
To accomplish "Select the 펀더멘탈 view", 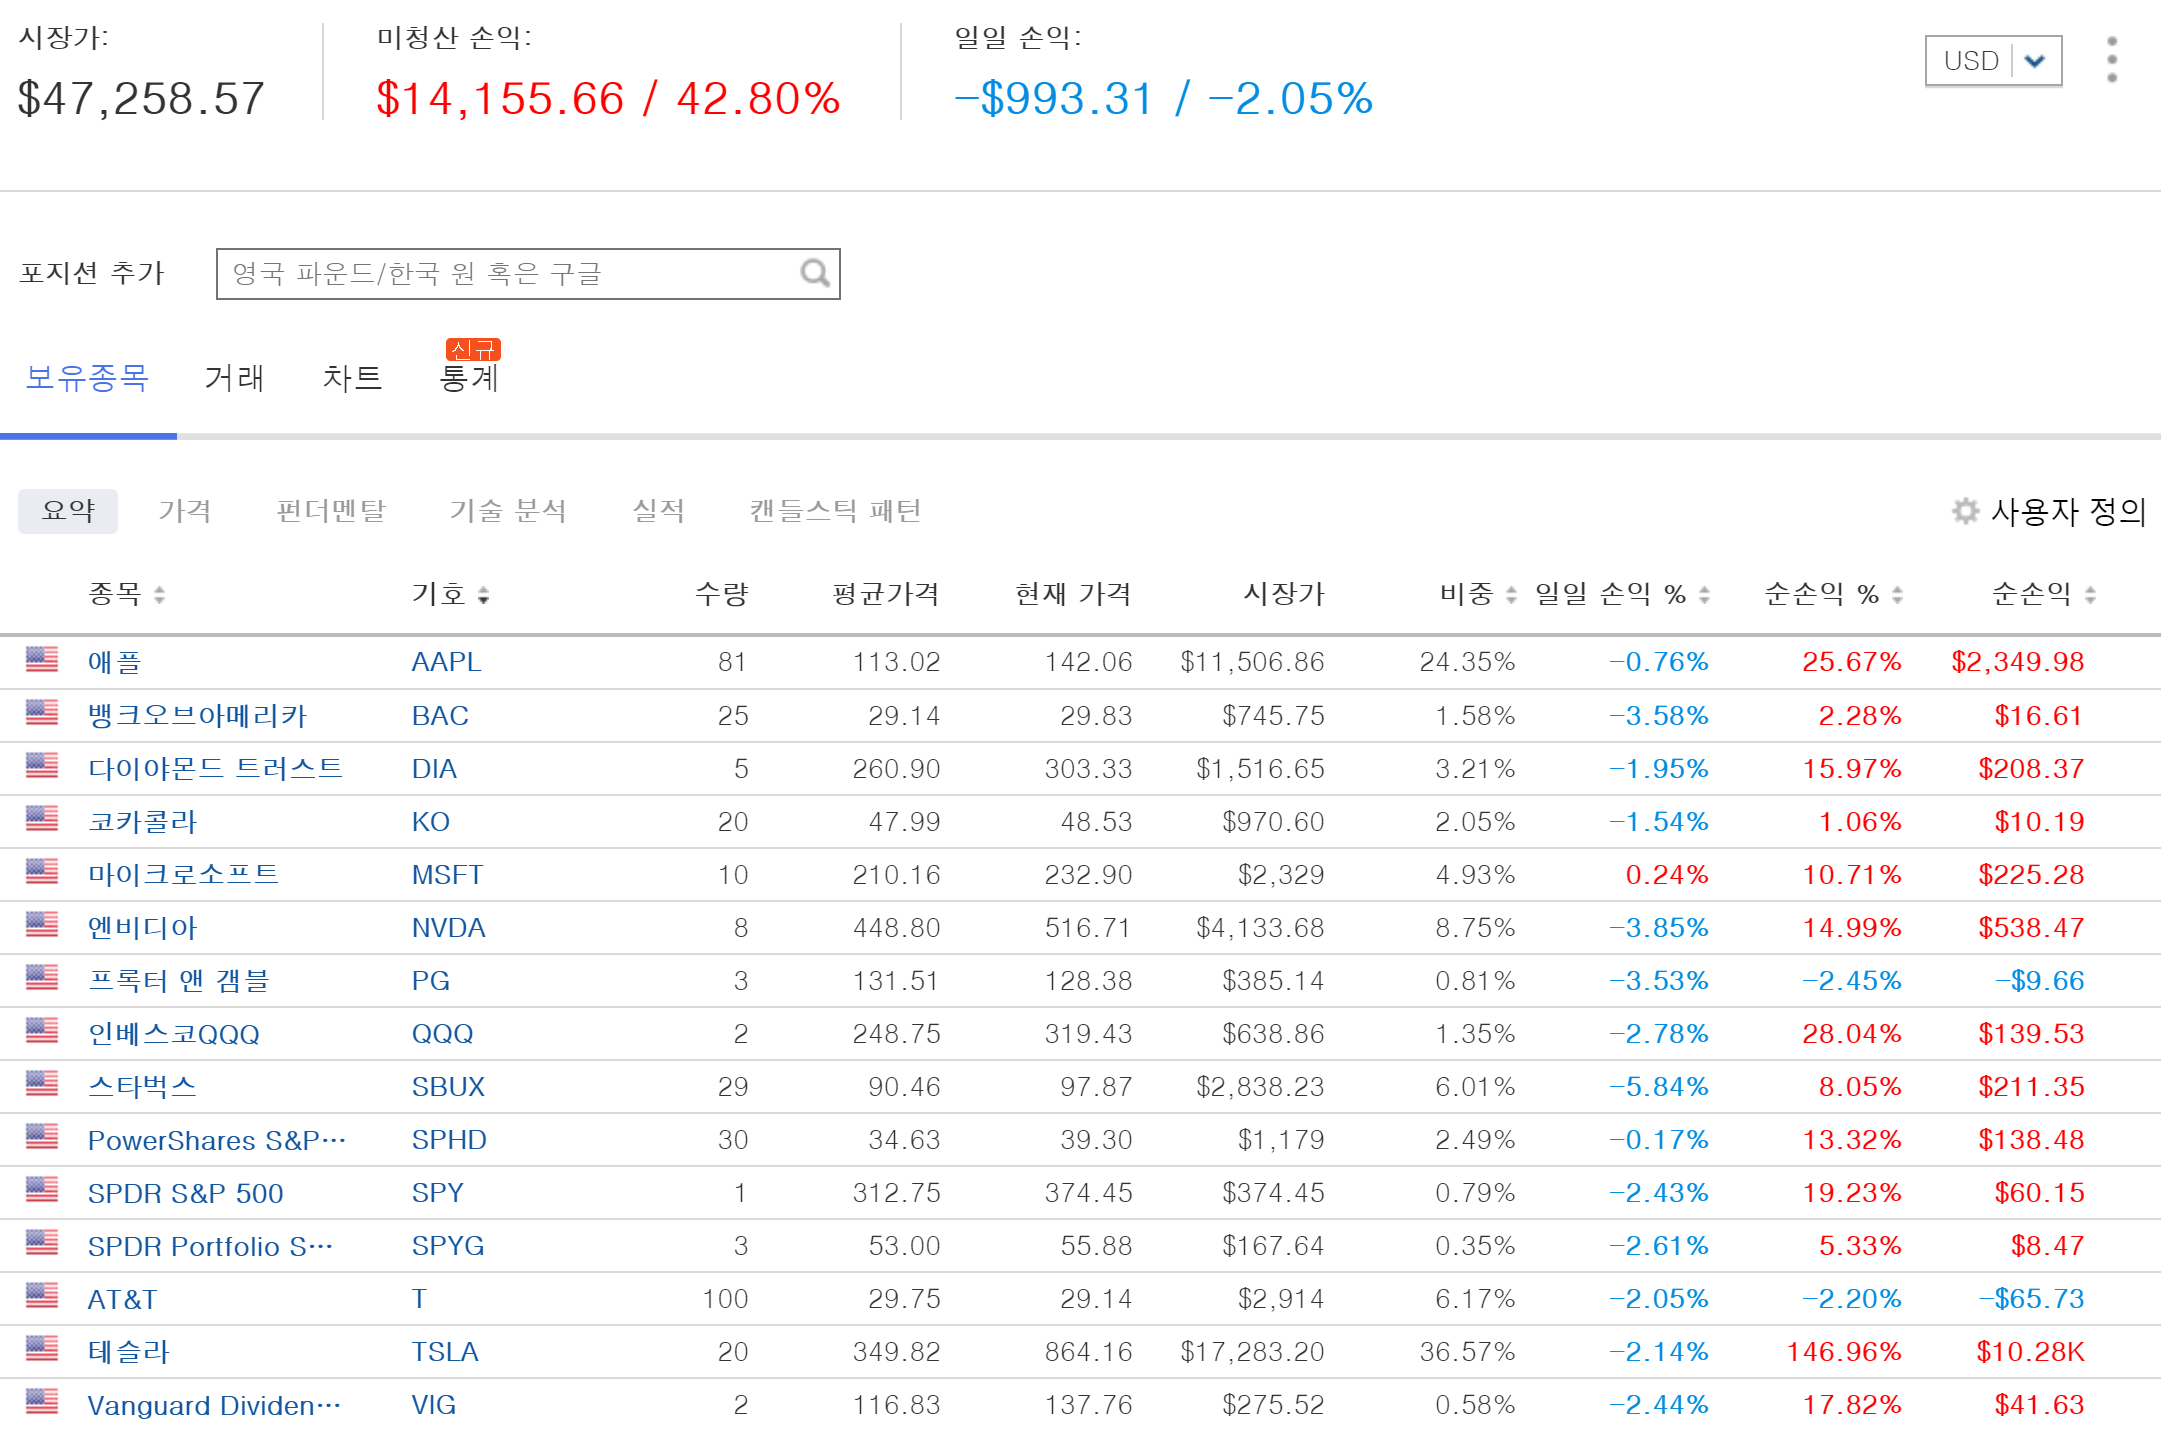I will 331,511.
